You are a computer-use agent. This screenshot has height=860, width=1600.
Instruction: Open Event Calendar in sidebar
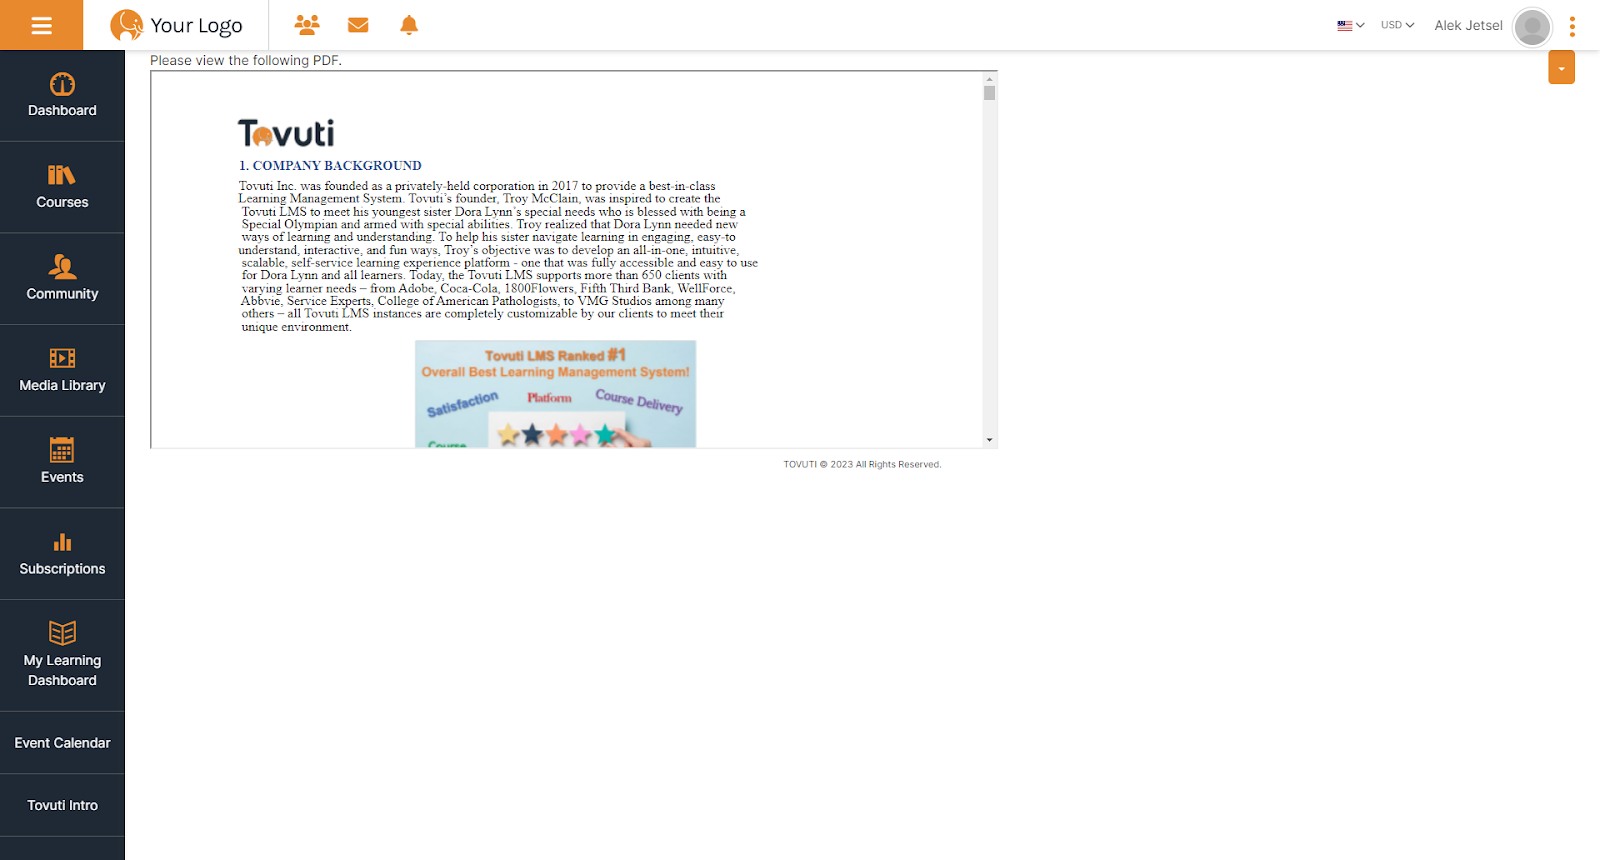pyautogui.click(x=62, y=743)
